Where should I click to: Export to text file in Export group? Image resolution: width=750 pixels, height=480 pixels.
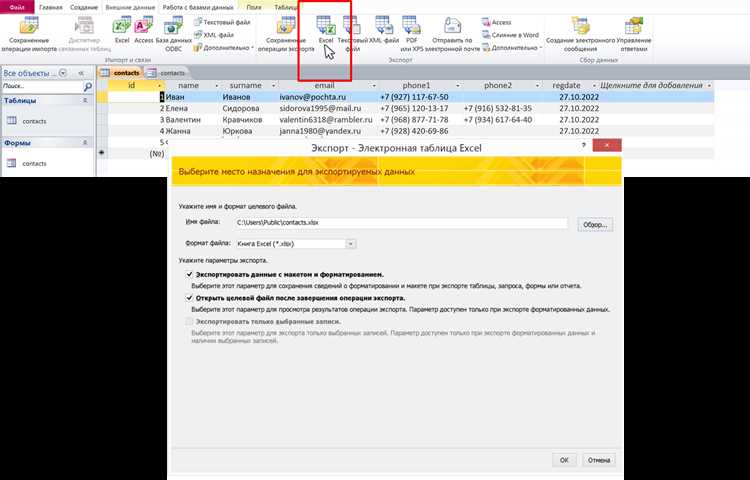pyautogui.click(x=353, y=34)
